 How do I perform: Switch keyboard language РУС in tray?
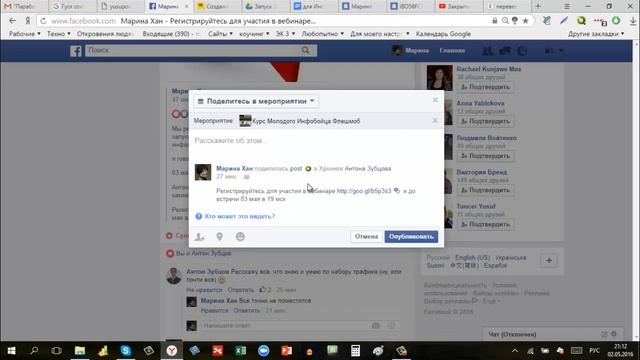point(594,351)
